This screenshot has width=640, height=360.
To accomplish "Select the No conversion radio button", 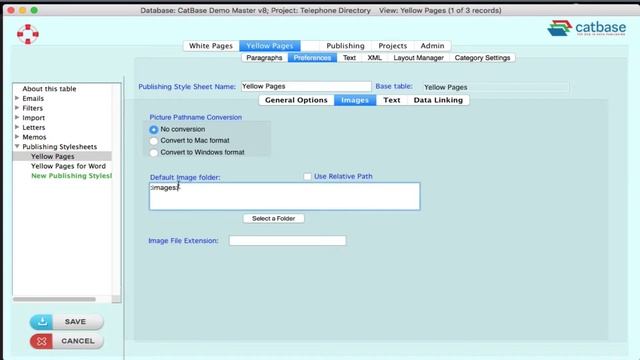I will point(153,129).
